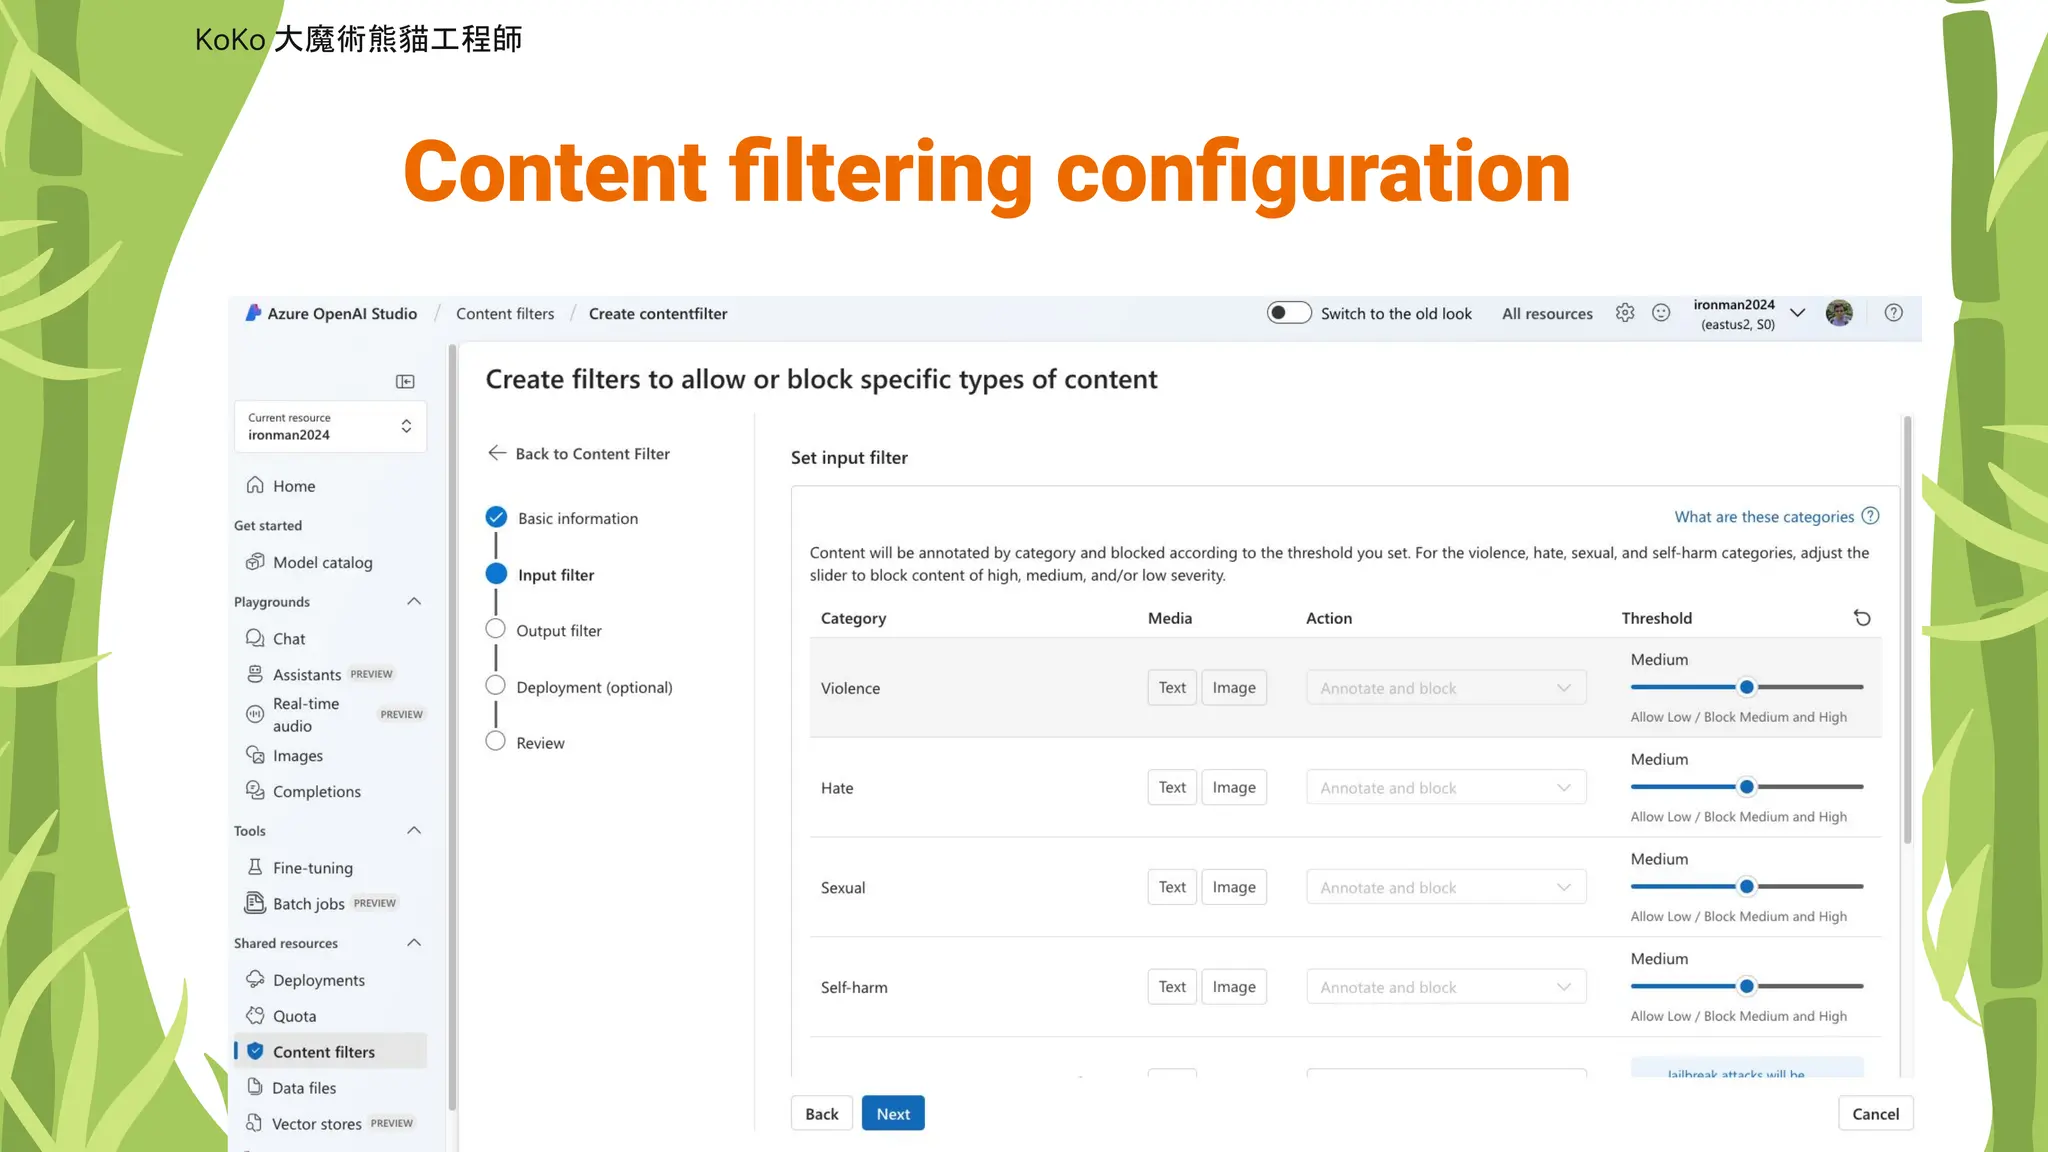
Task: Collapse the Tools section
Action: coord(414,830)
